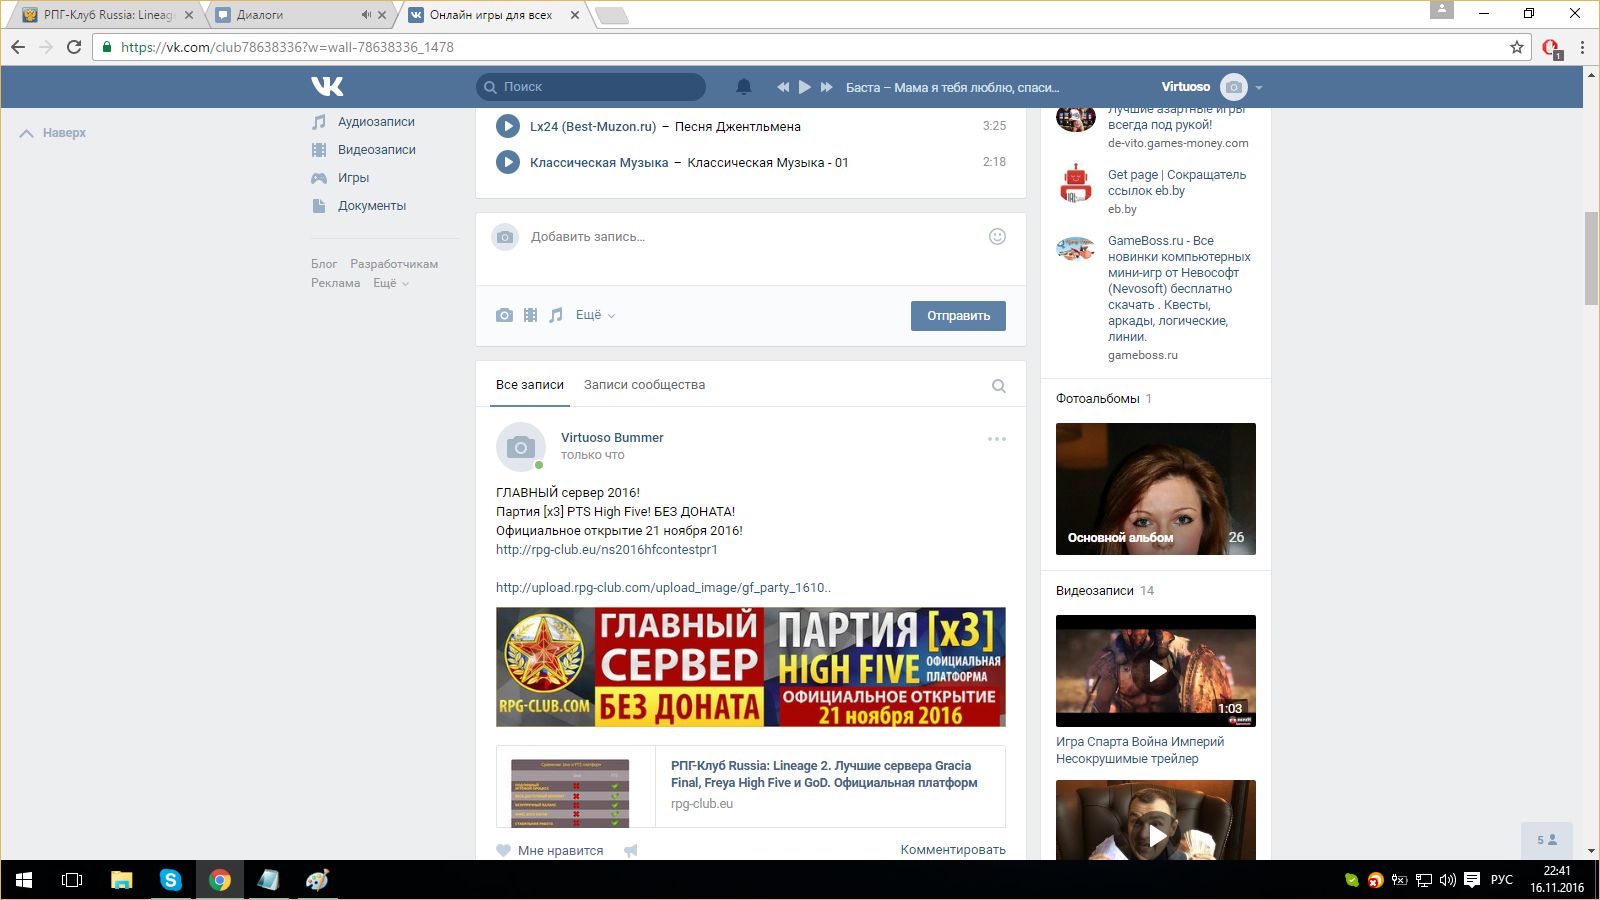Mute the Диалоги tab audio icon
This screenshot has width=1600, height=900.
coord(366,15)
